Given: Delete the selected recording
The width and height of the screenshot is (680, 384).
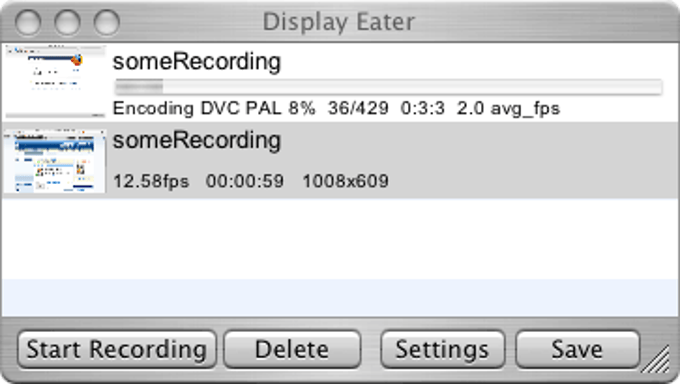Looking at the screenshot, I should 292,350.
